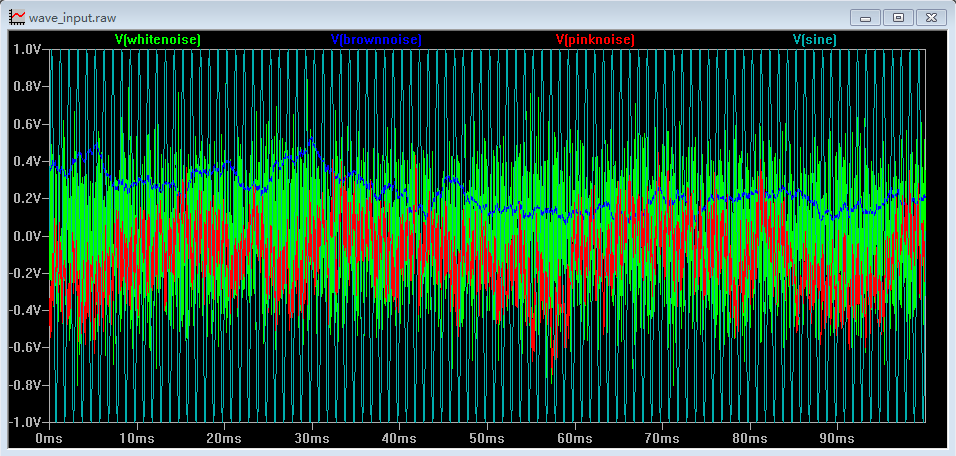Screen dimensions: 956x456
Task: Click the 0ms time axis label
Action: 49,439
